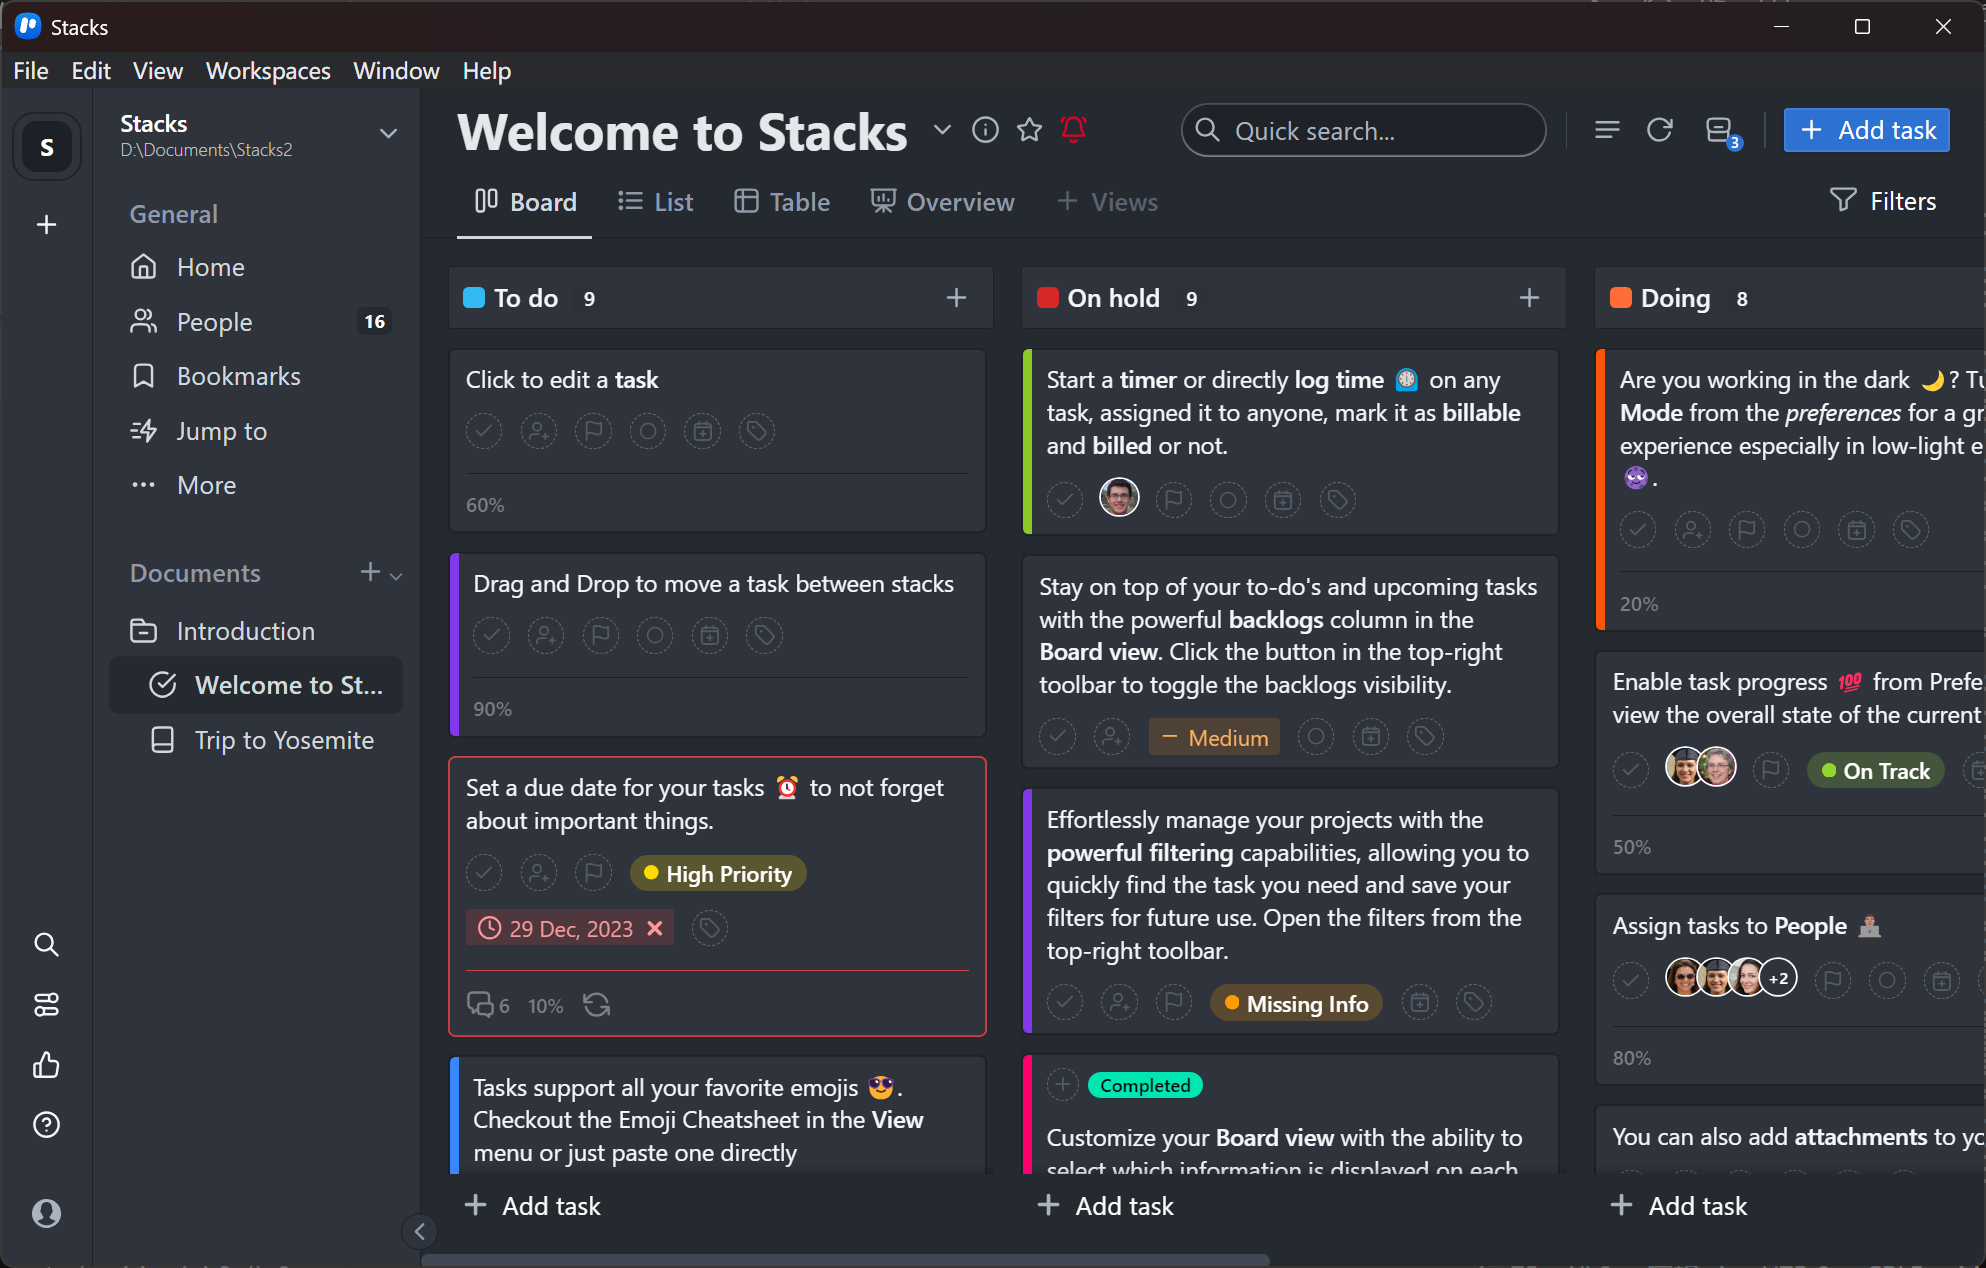The height and width of the screenshot is (1268, 1986).
Task: Set status circle on Start a timer card
Action: tap(1228, 499)
